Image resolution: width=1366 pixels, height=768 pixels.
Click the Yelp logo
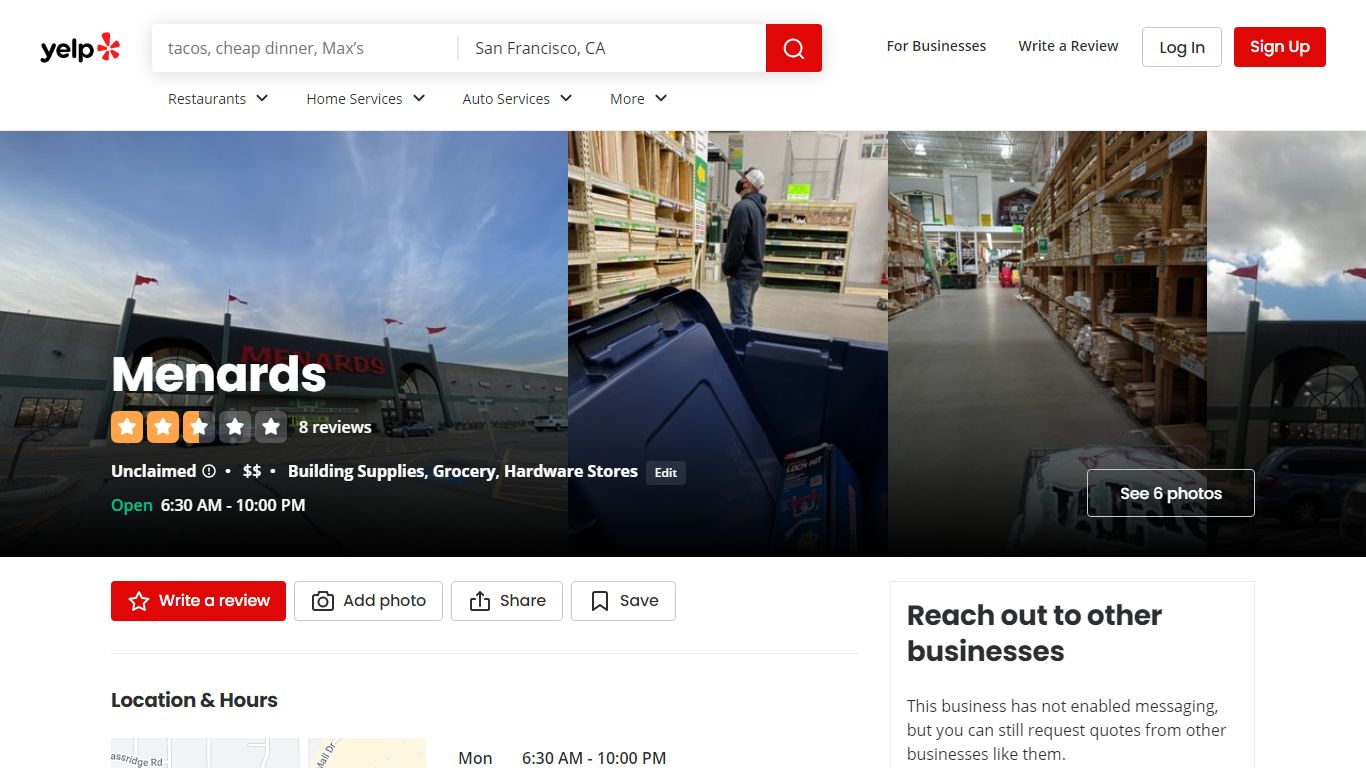coord(80,48)
